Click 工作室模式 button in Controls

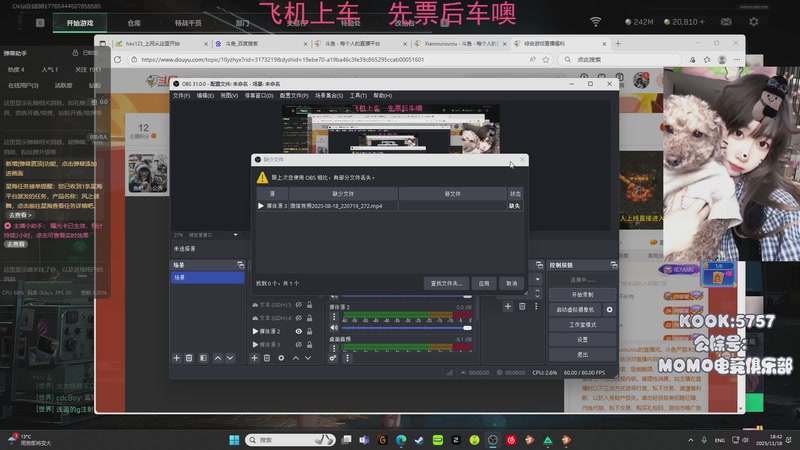(x=583, y=324)
